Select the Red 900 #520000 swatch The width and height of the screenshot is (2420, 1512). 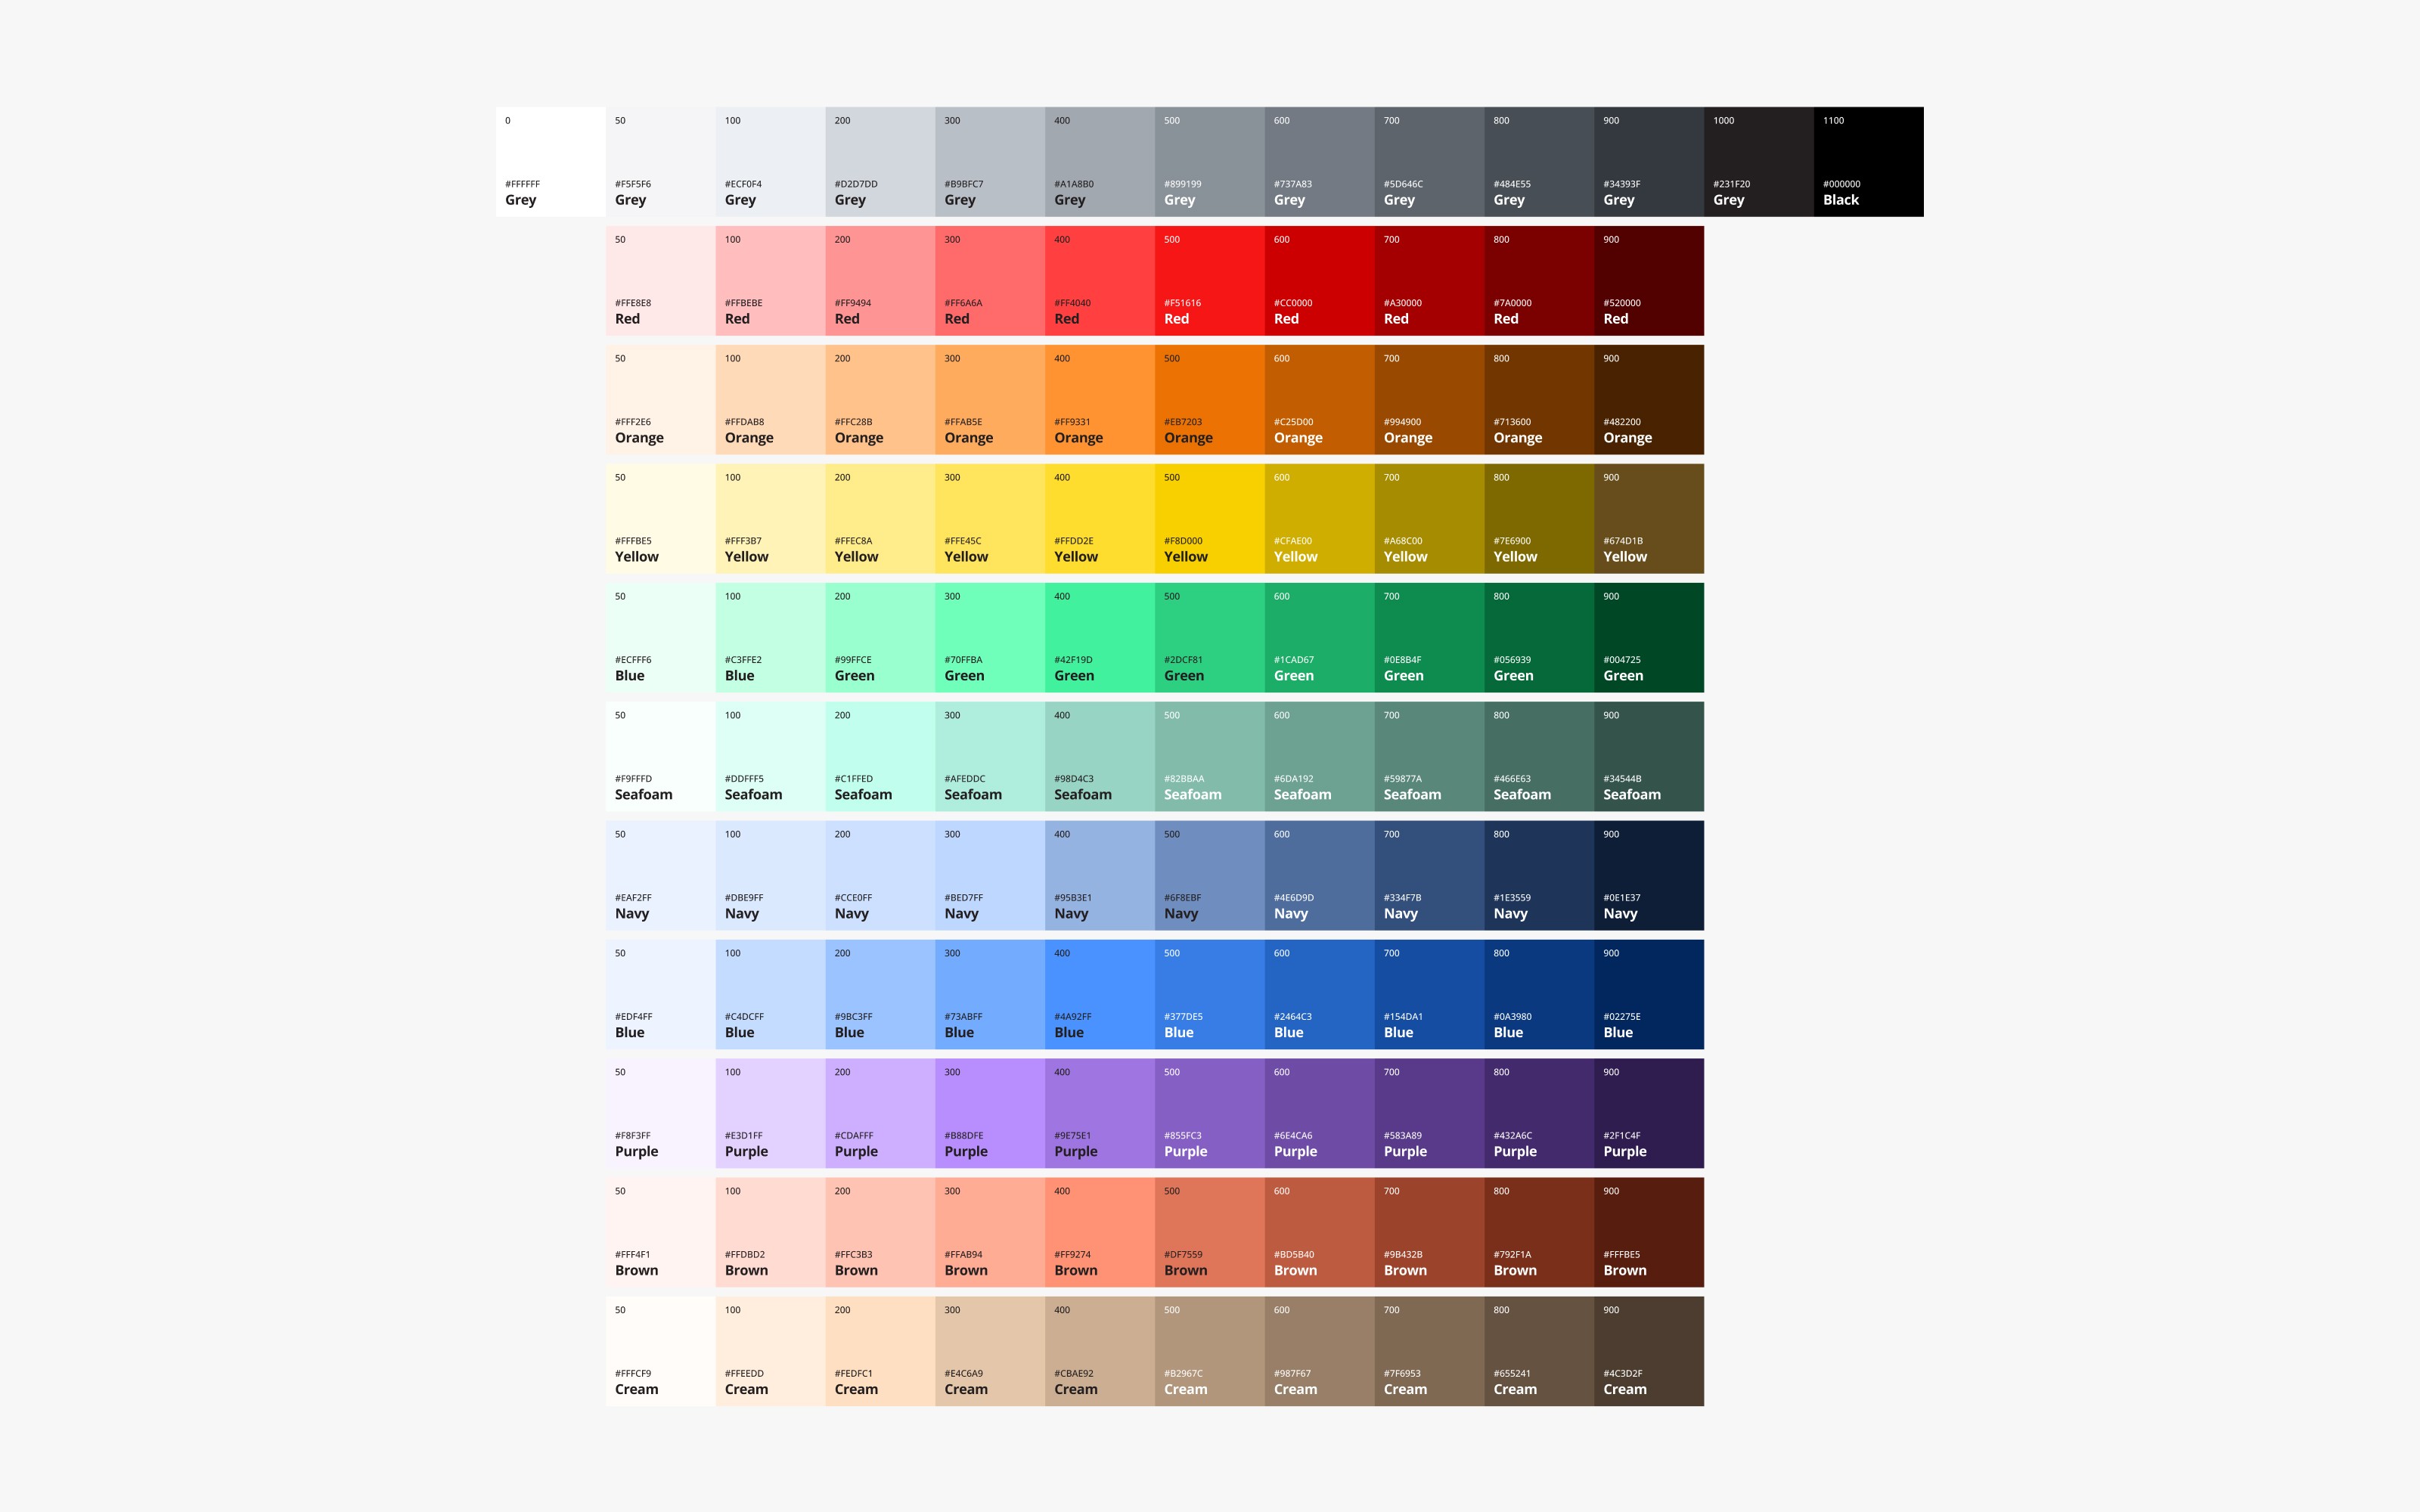[x=1648, y=280]
